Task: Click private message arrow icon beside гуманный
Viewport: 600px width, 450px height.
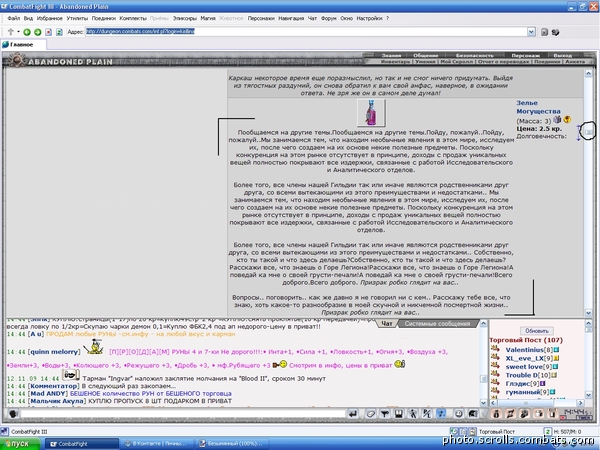Action: click(x=495, y=391)
